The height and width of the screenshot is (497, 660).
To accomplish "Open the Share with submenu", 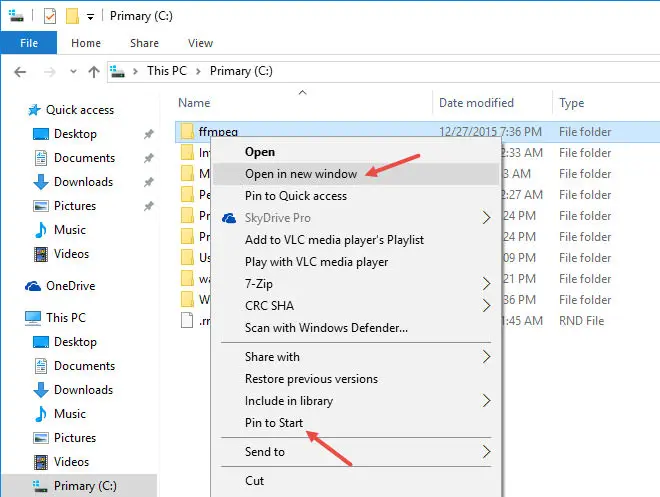I will click(x=356, y=357).
